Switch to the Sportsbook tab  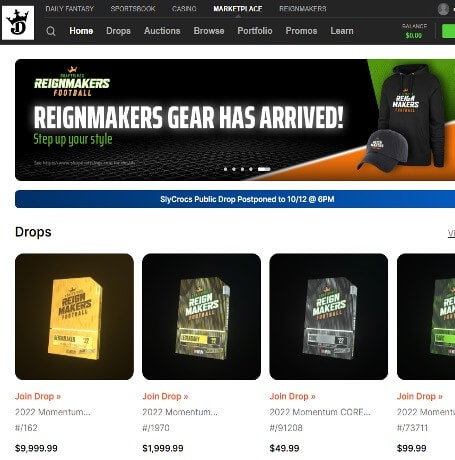pyautogui.click(x=133, y=9)
